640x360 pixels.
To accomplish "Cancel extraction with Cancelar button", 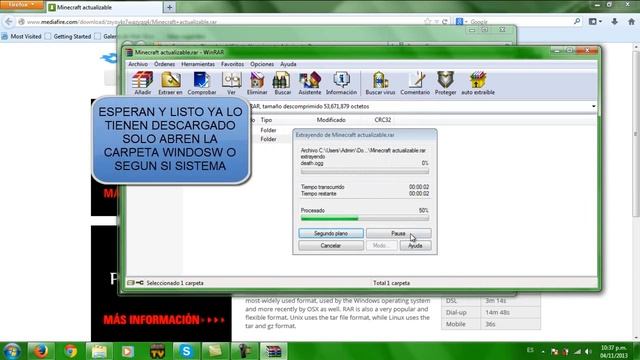I will click(331, 245).
